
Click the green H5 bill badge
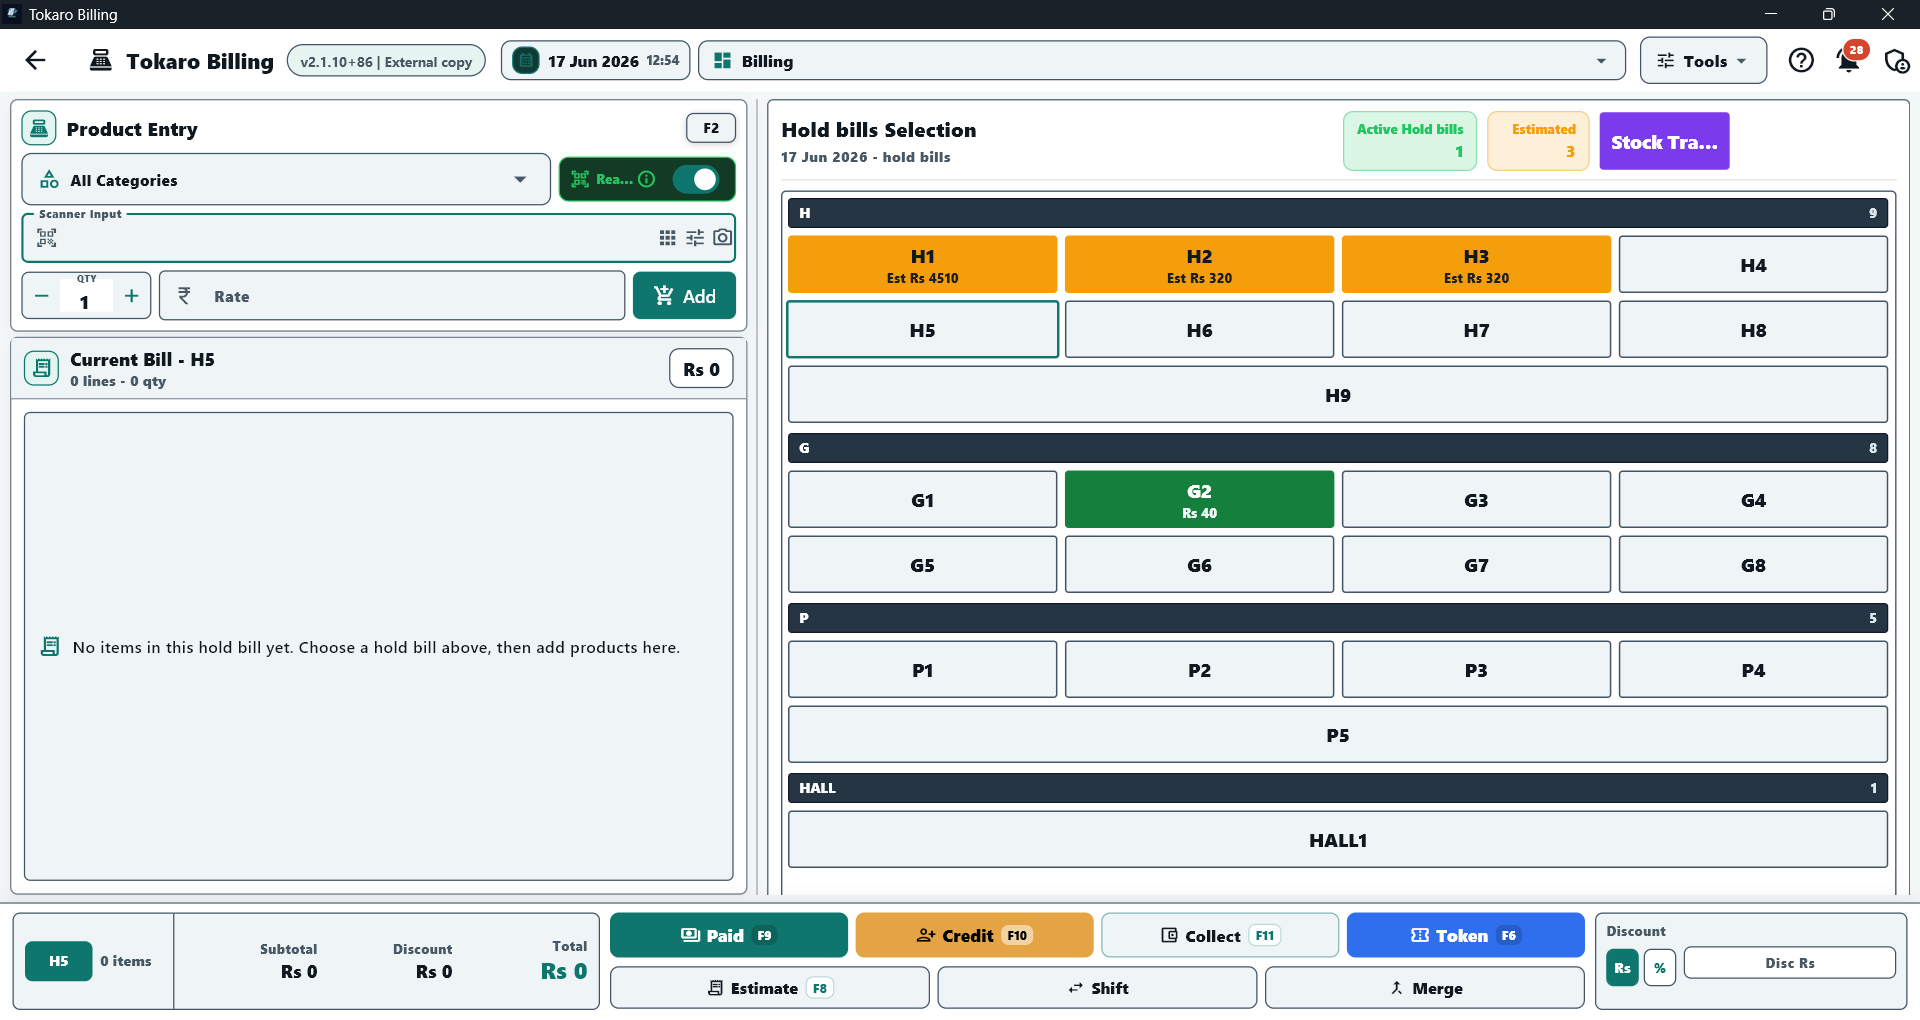(x=59, y=961)
